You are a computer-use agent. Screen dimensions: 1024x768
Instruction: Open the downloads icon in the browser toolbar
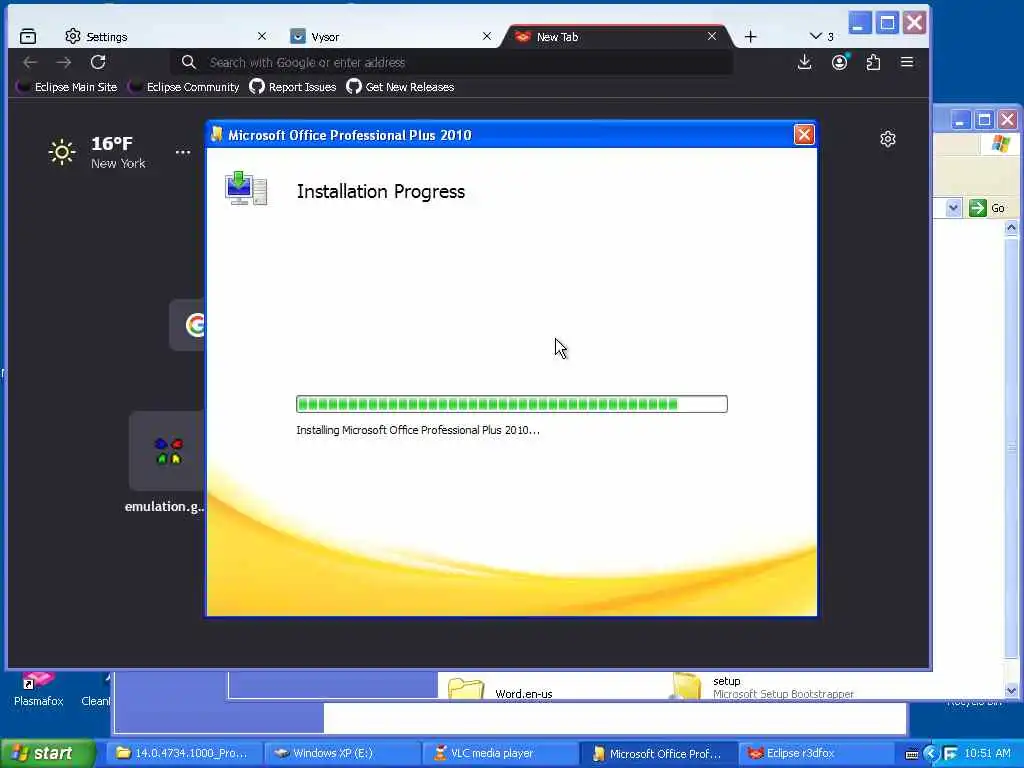coord(805,62)
